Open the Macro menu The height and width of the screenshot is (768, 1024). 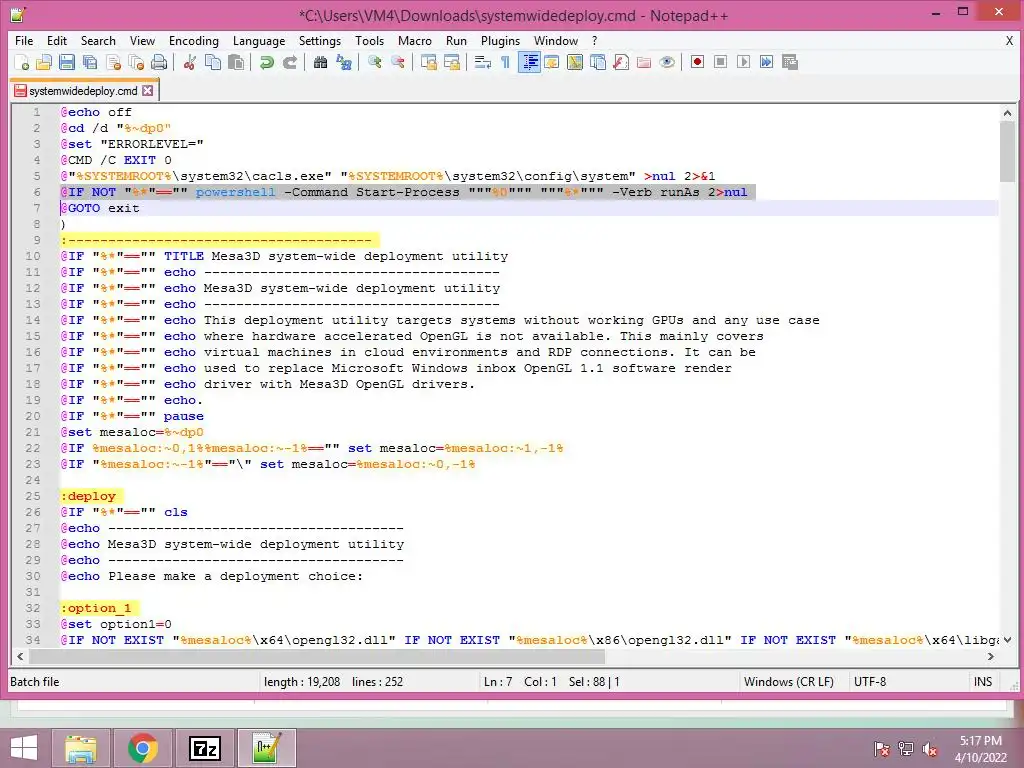pos(415,40)
